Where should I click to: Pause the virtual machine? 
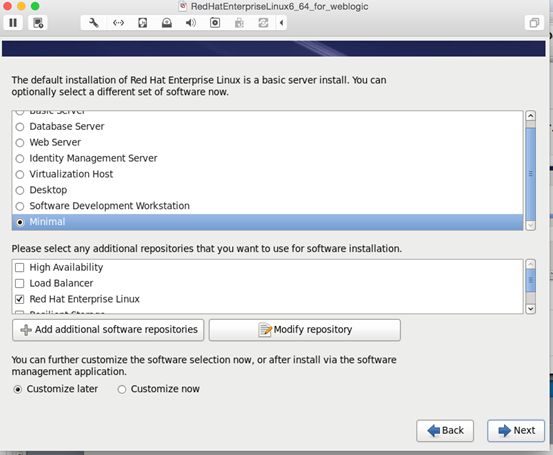[13, 23]
